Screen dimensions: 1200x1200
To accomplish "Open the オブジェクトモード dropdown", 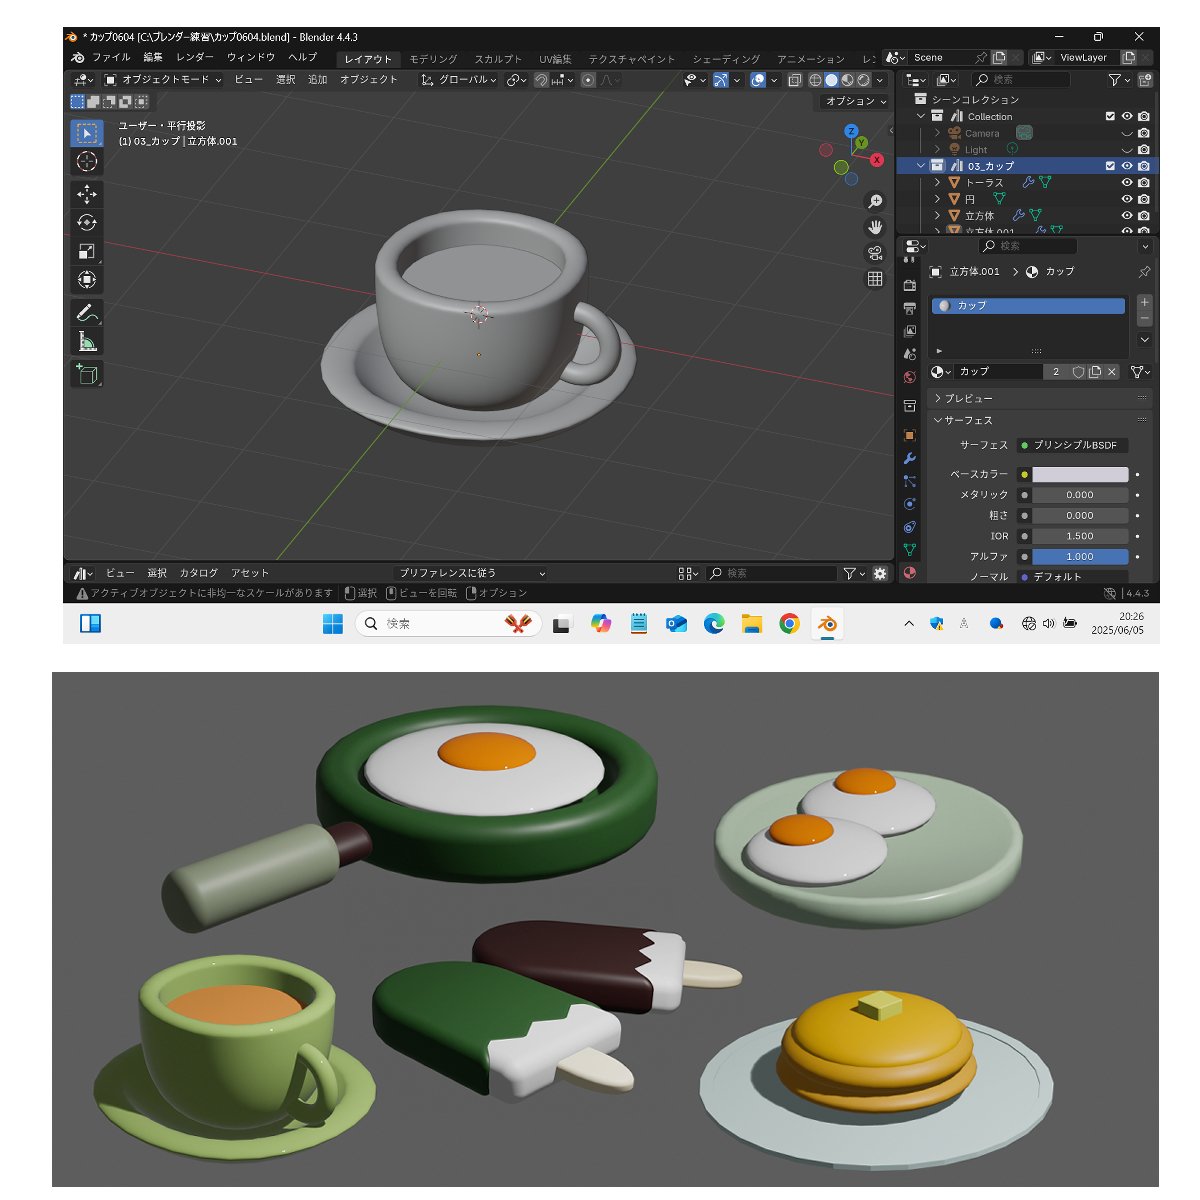I will click(x=163, y=80).
